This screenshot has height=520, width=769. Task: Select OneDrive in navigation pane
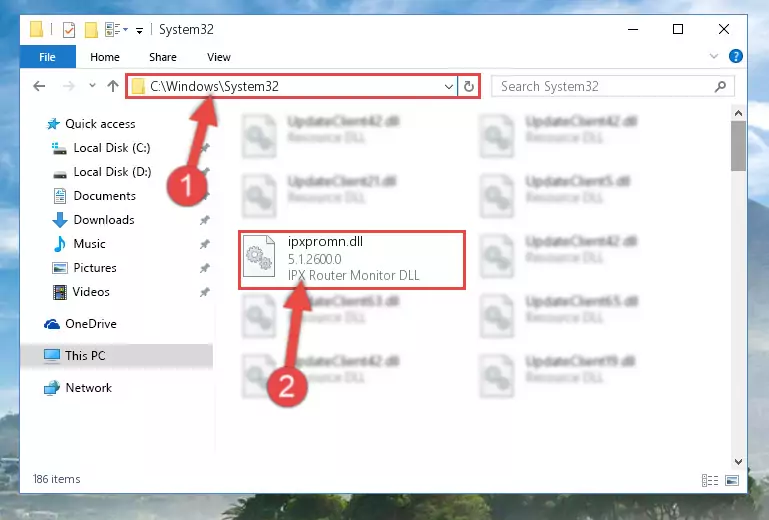pos(91,324)
